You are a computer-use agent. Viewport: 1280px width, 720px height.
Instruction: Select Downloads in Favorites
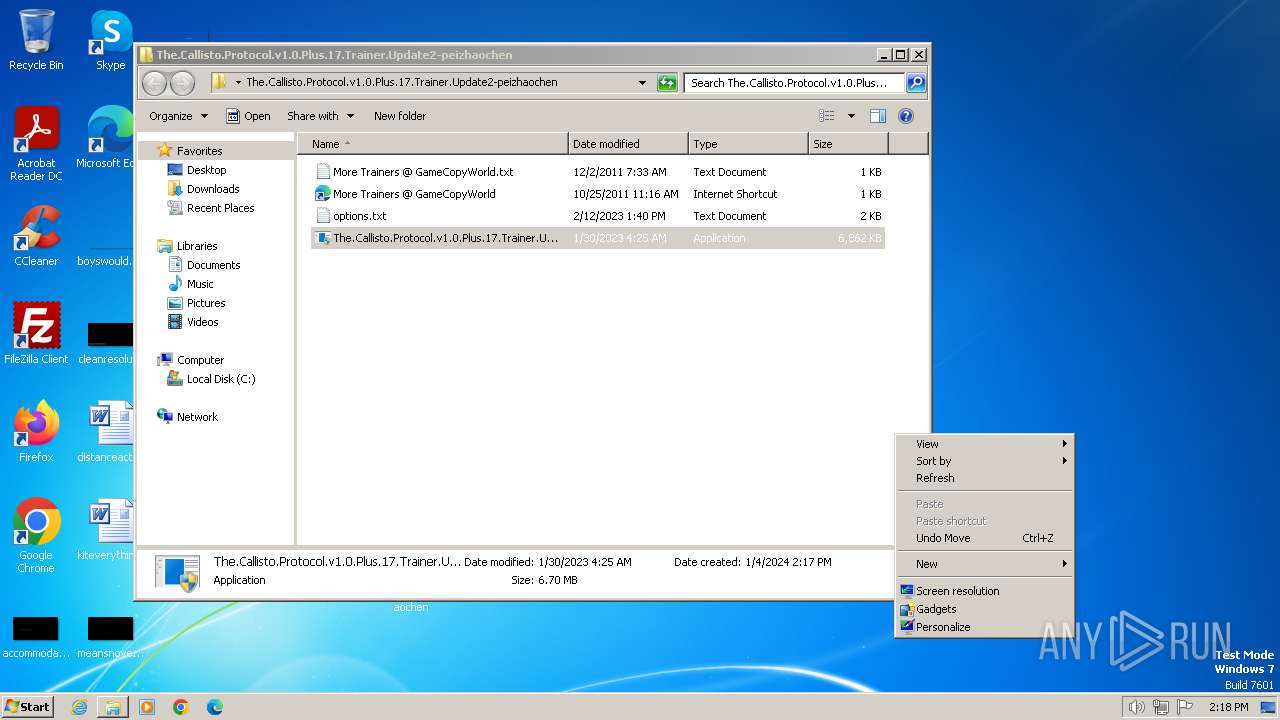(203, 189)
